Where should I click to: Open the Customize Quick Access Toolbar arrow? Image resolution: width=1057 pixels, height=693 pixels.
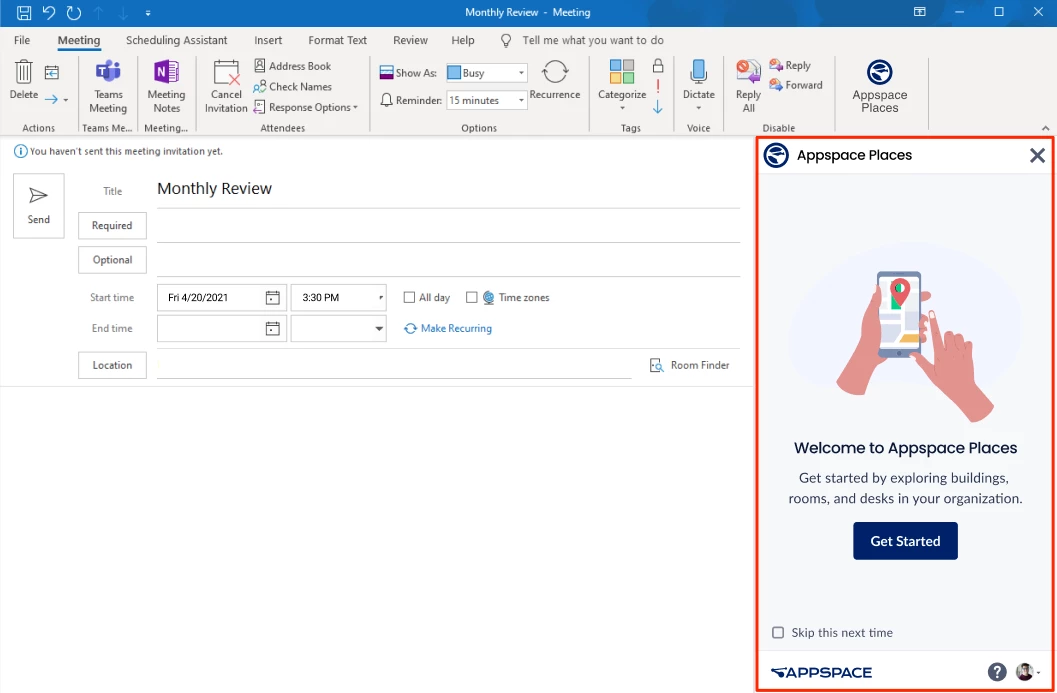click(148, 13)
